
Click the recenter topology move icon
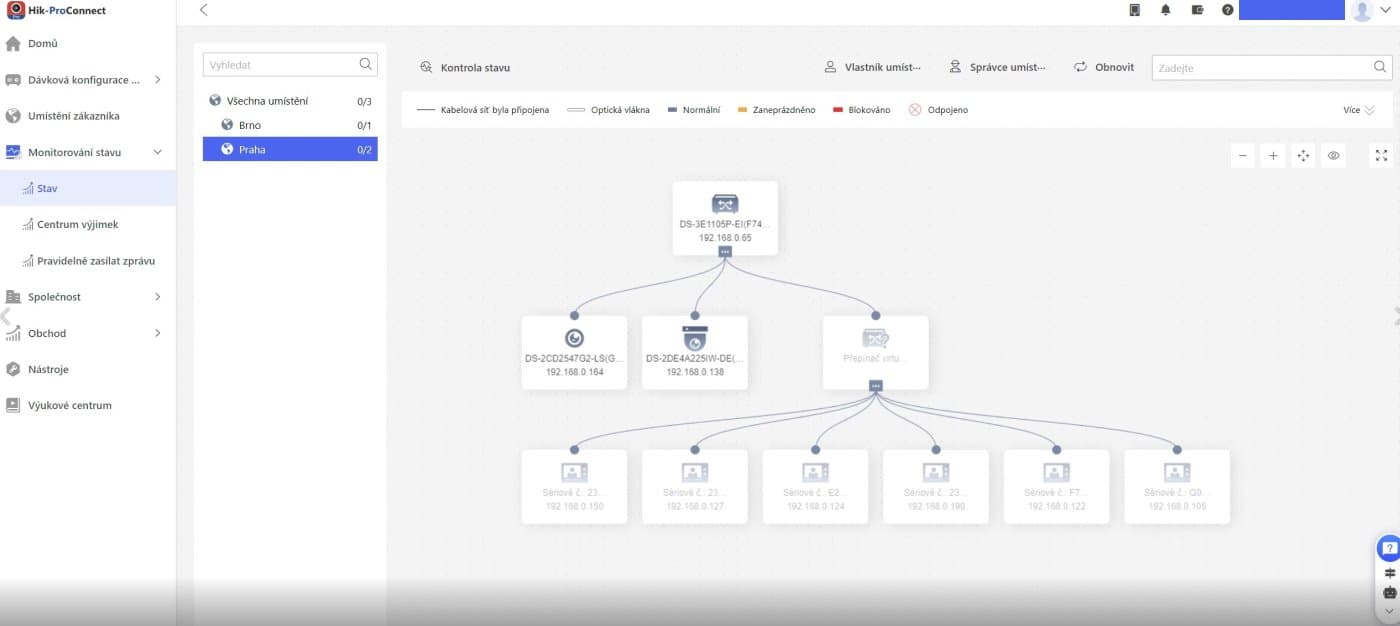(x=1303, y=156)
